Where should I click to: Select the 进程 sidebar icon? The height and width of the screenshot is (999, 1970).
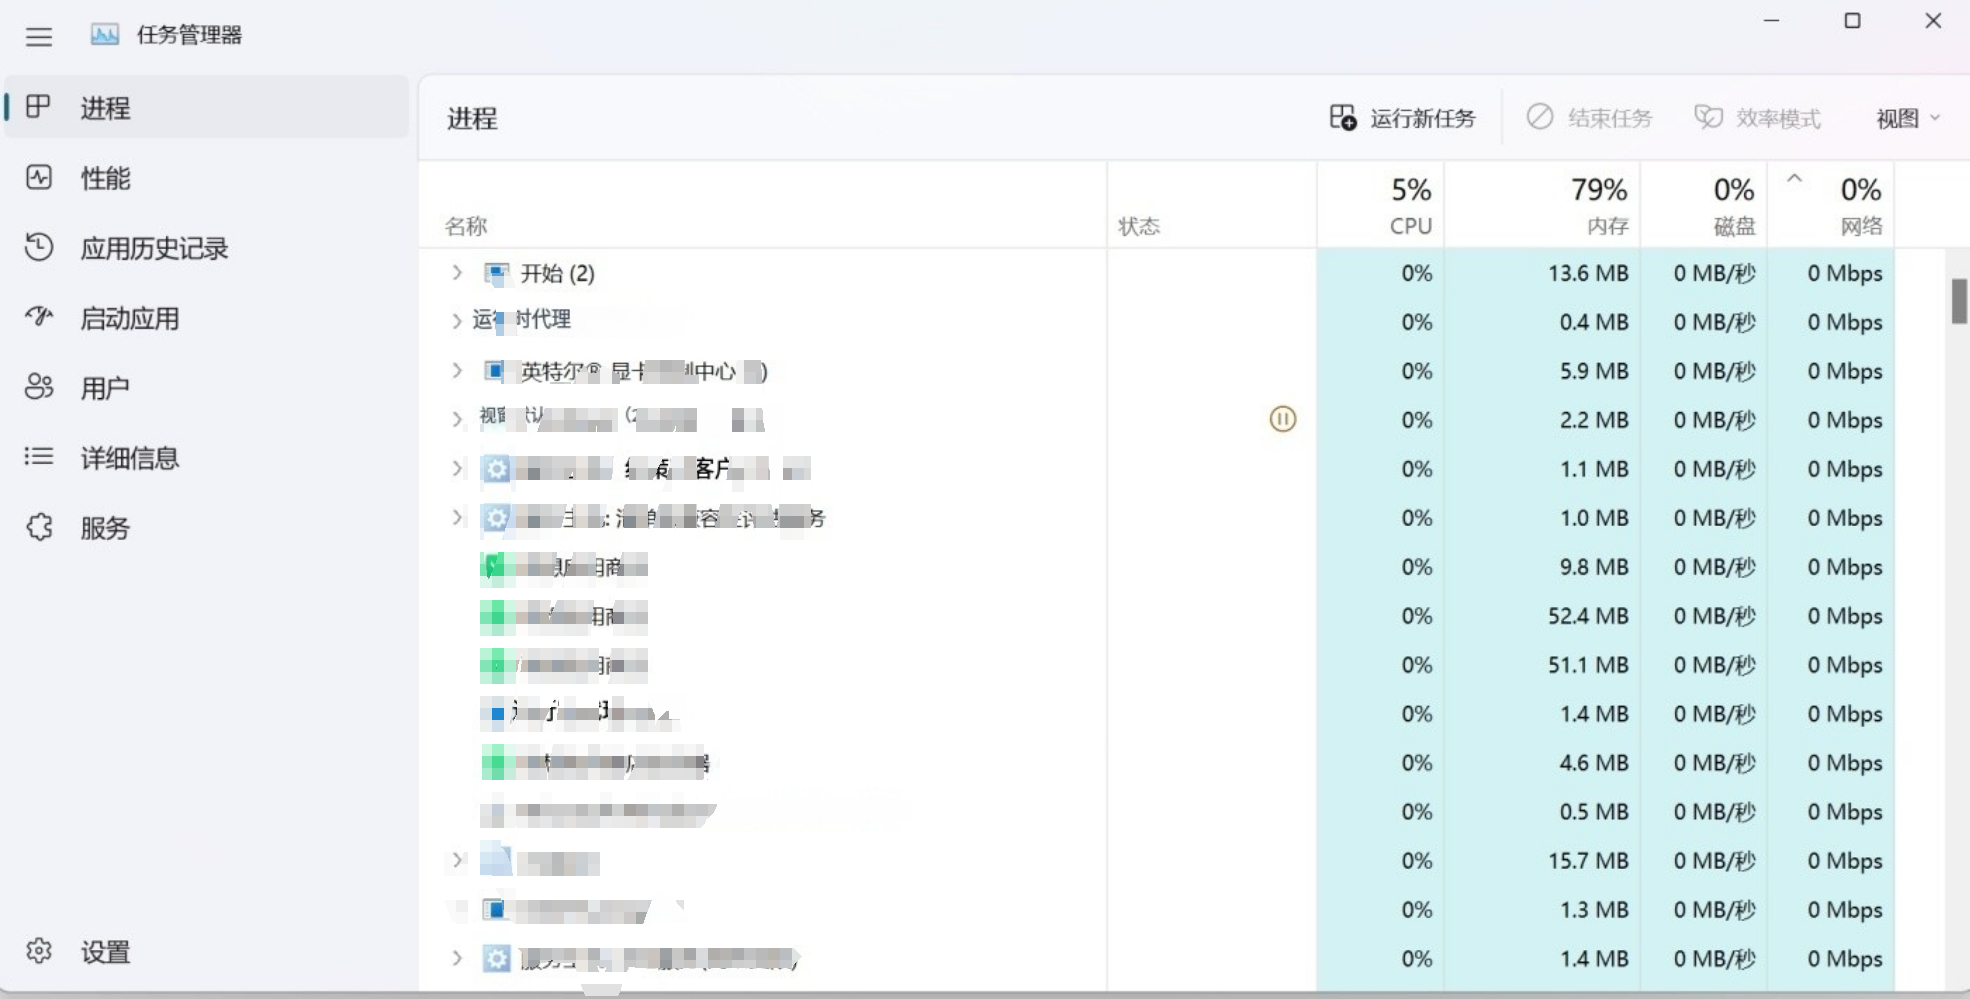pos(38,106)
